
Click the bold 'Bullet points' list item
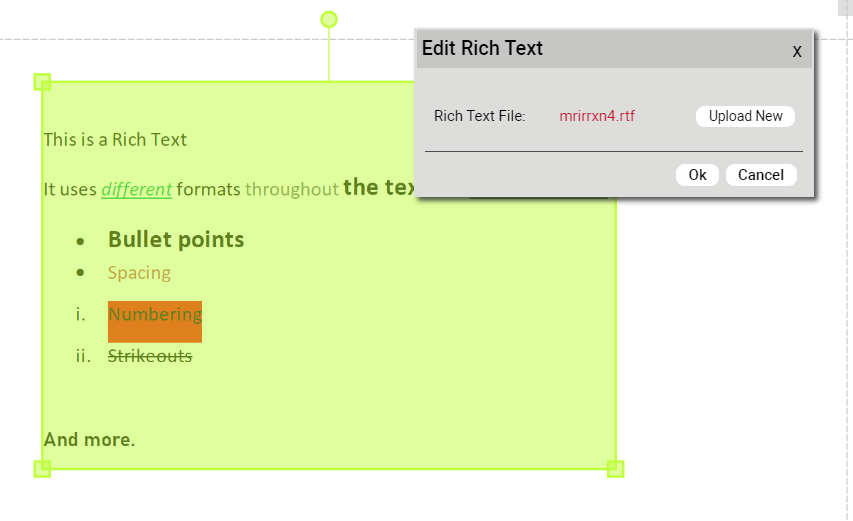tap(176, 239)
